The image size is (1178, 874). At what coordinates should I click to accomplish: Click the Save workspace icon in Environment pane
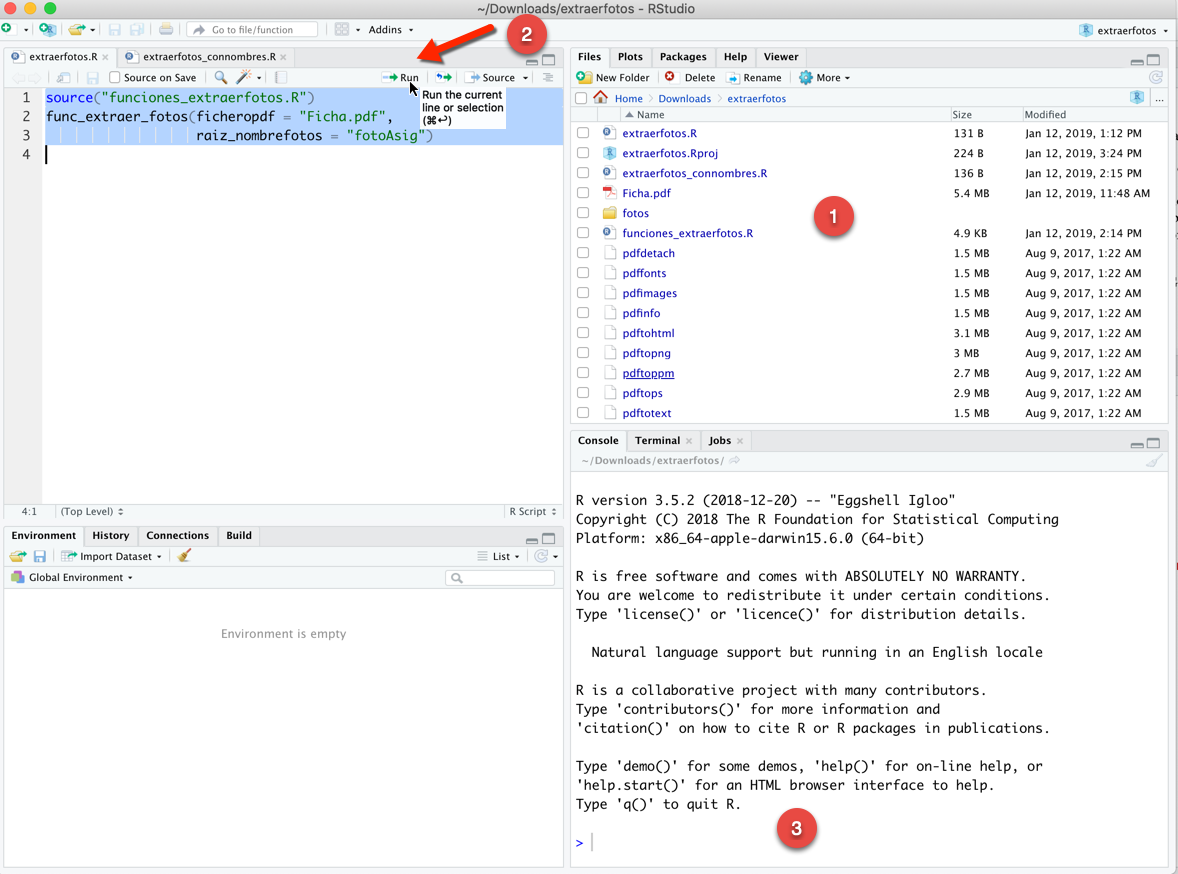pos(40,556)
